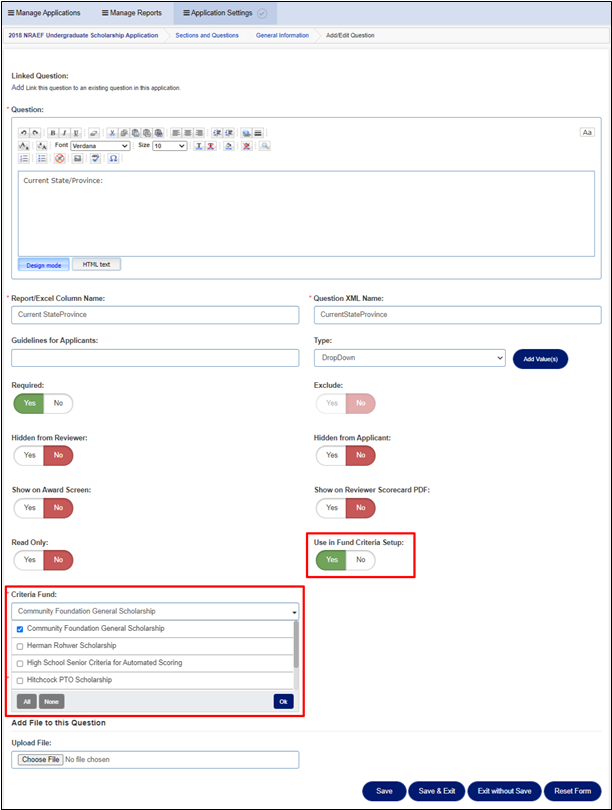Uncheck Community Foundation General Scholarship checkbox
The height and width of the screenshot is (810, 612).
pos(20,629)
